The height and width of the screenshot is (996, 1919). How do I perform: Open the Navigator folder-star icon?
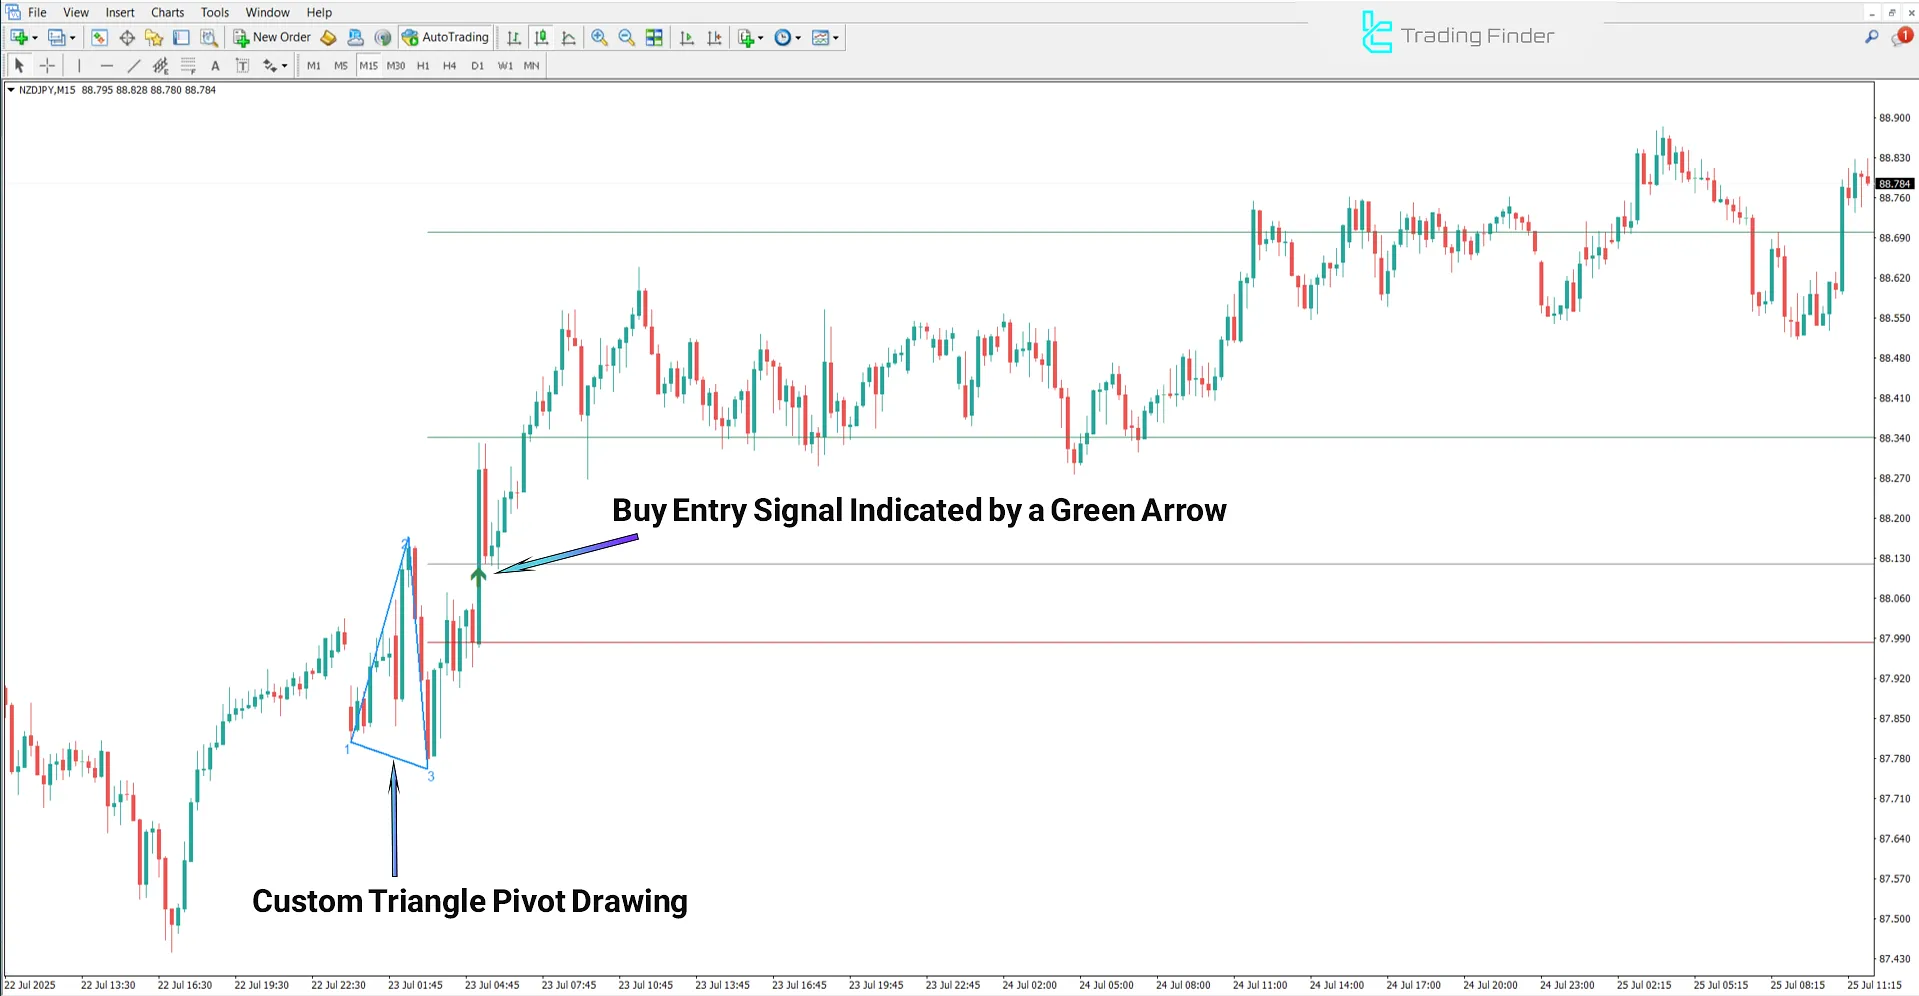(x=154, y=37)
